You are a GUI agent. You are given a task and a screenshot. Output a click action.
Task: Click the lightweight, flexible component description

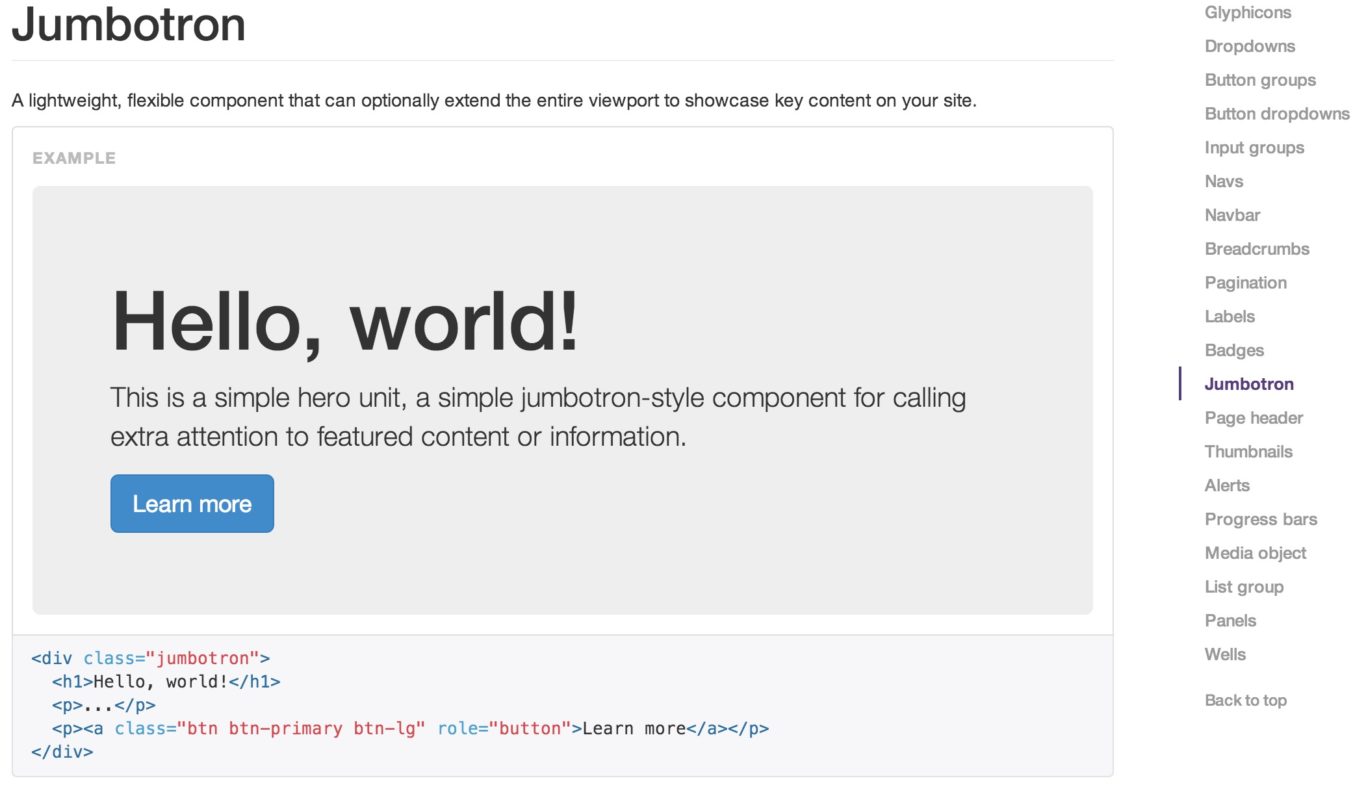[x=494, y=101]
